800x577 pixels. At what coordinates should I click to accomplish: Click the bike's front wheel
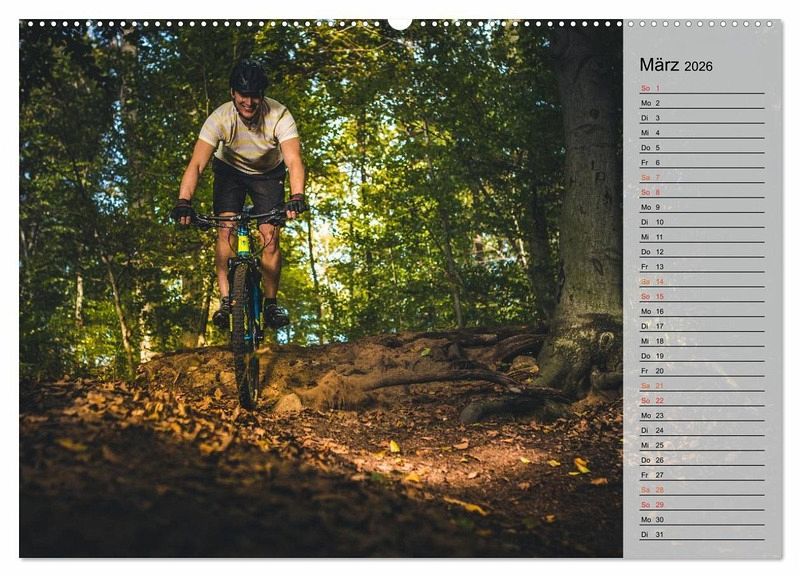click(246, 336)
